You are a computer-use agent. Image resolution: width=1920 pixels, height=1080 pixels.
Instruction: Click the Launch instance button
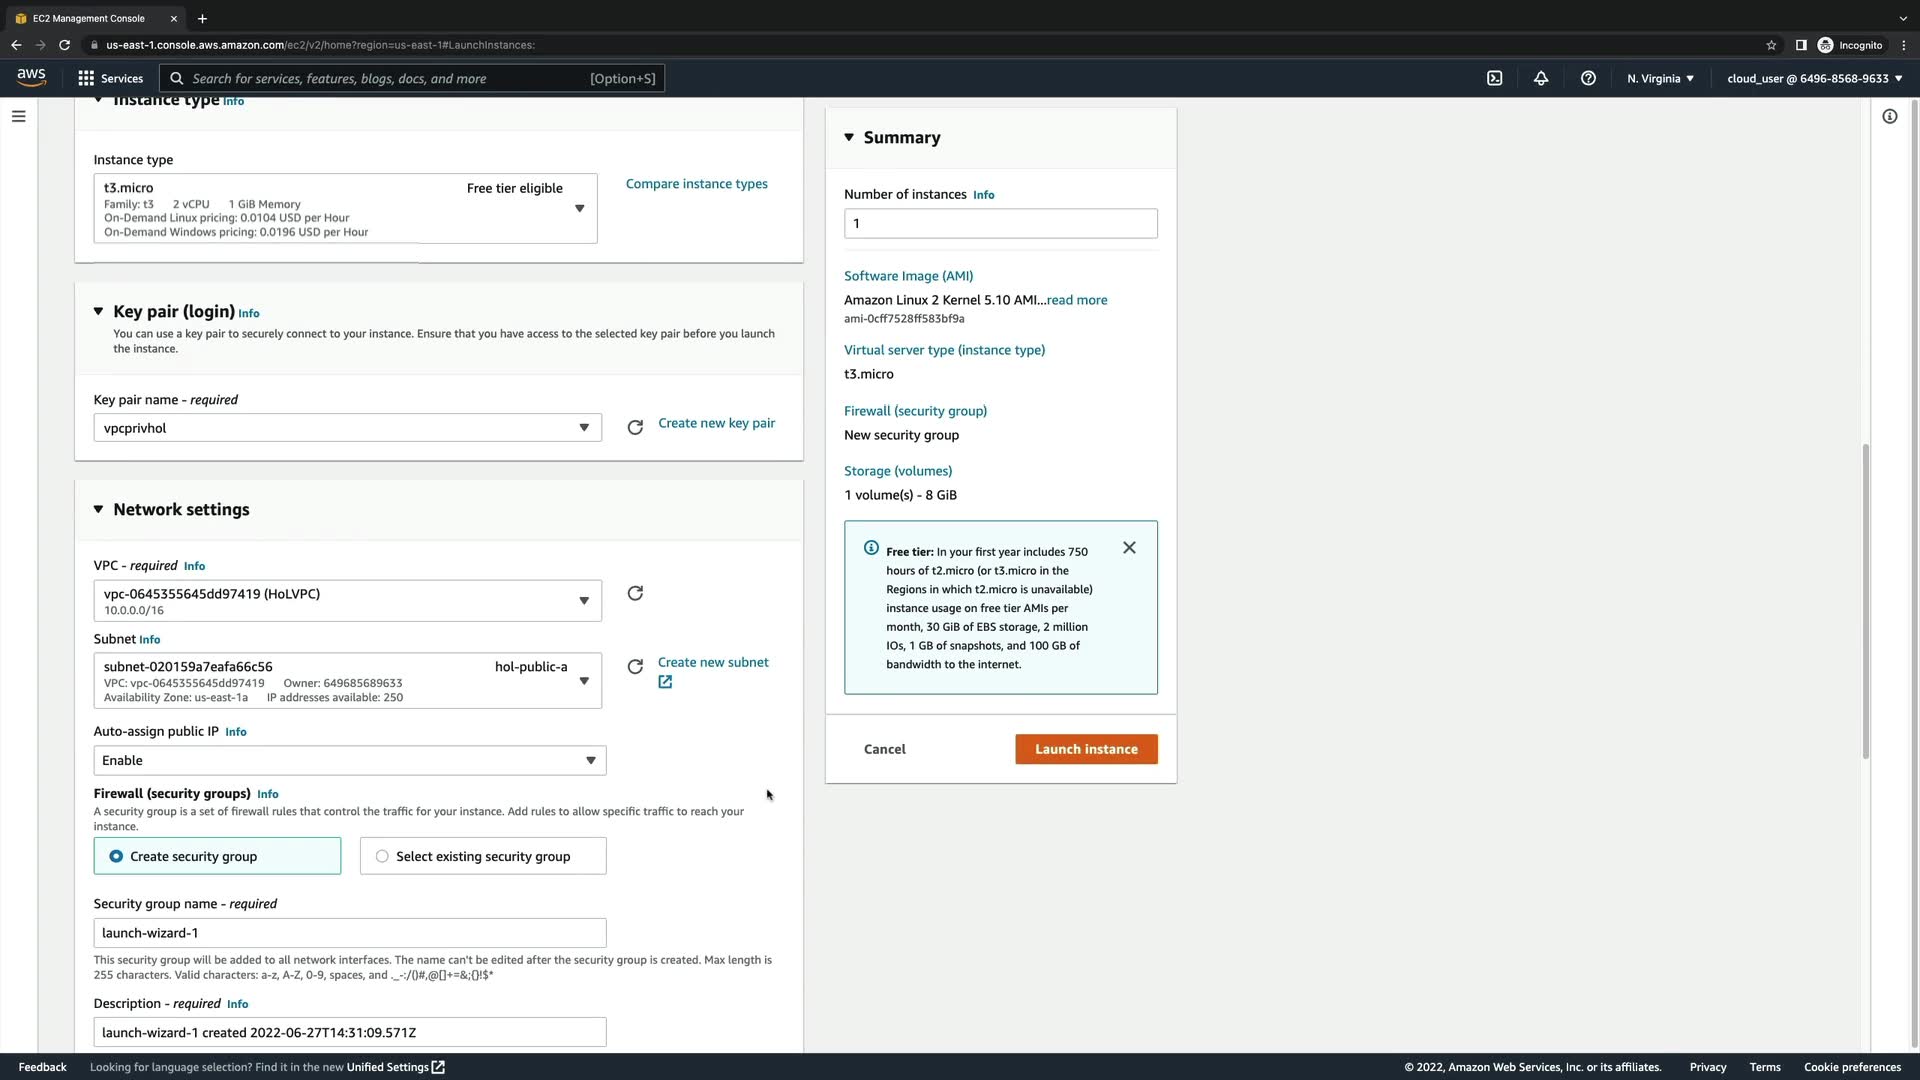coord(1086,749)
